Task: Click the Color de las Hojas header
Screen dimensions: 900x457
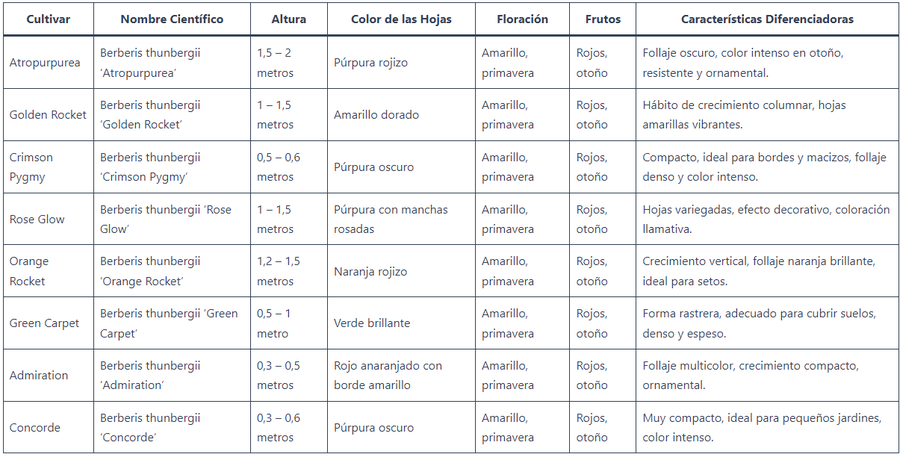Action: [399, 19]
